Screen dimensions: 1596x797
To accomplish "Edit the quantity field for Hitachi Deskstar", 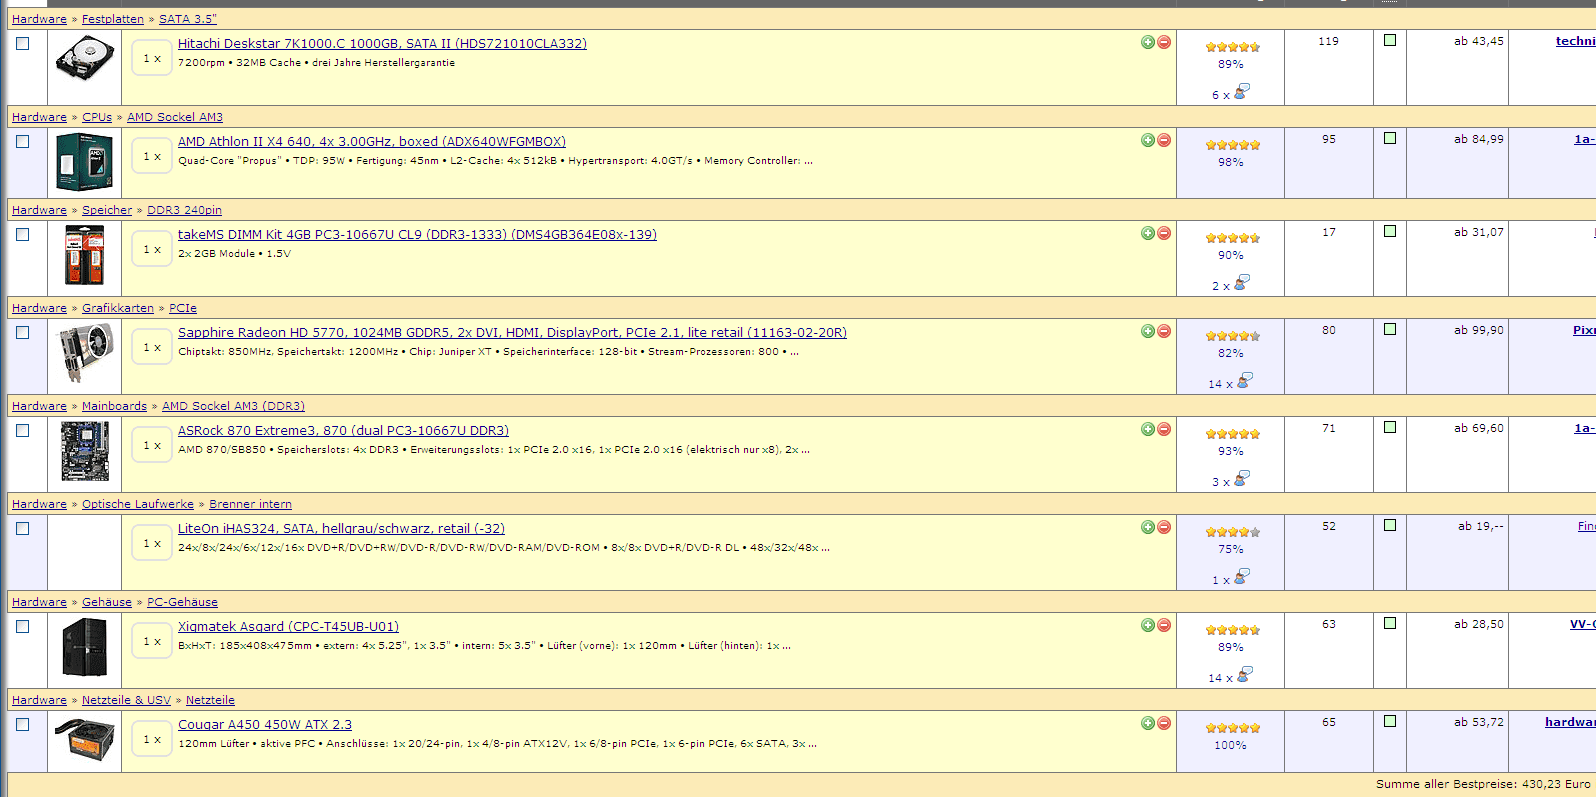I will click(152, 58).
